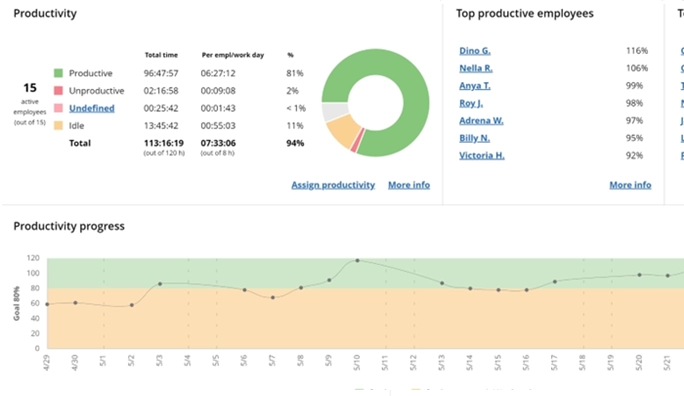Screen dimensions: 684x396
Task: Select Anya T. in top employees
Action: point(475,85)
